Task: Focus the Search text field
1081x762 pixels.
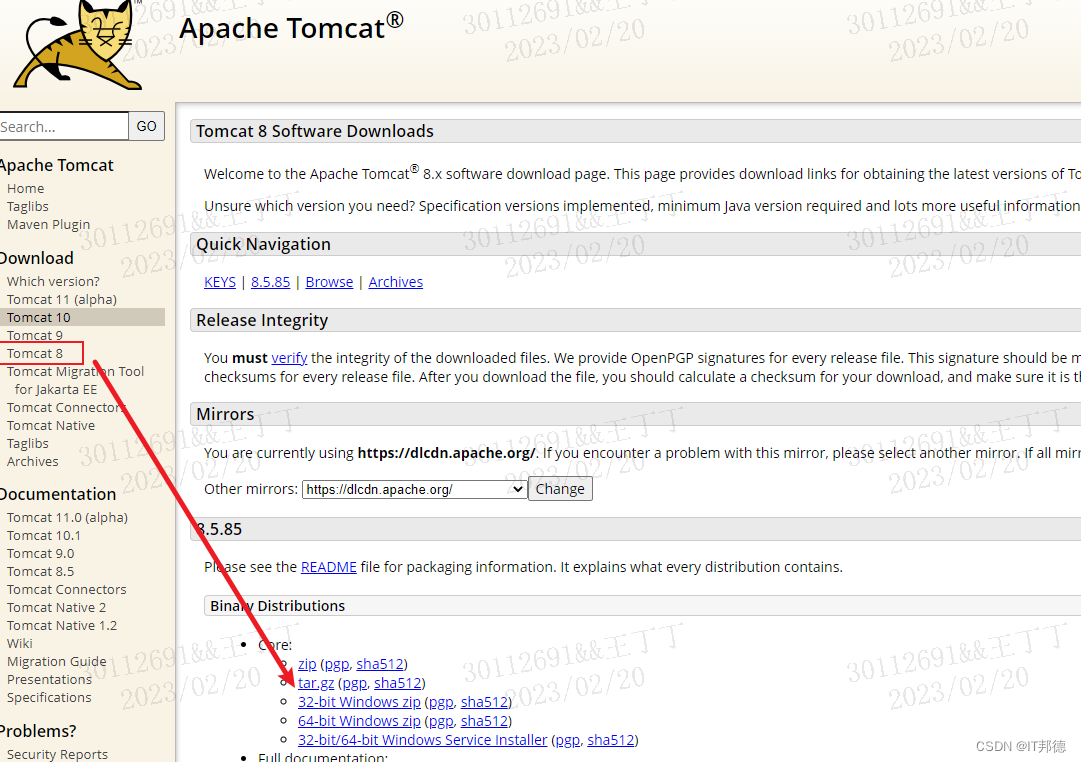Action: pos(63,126)
